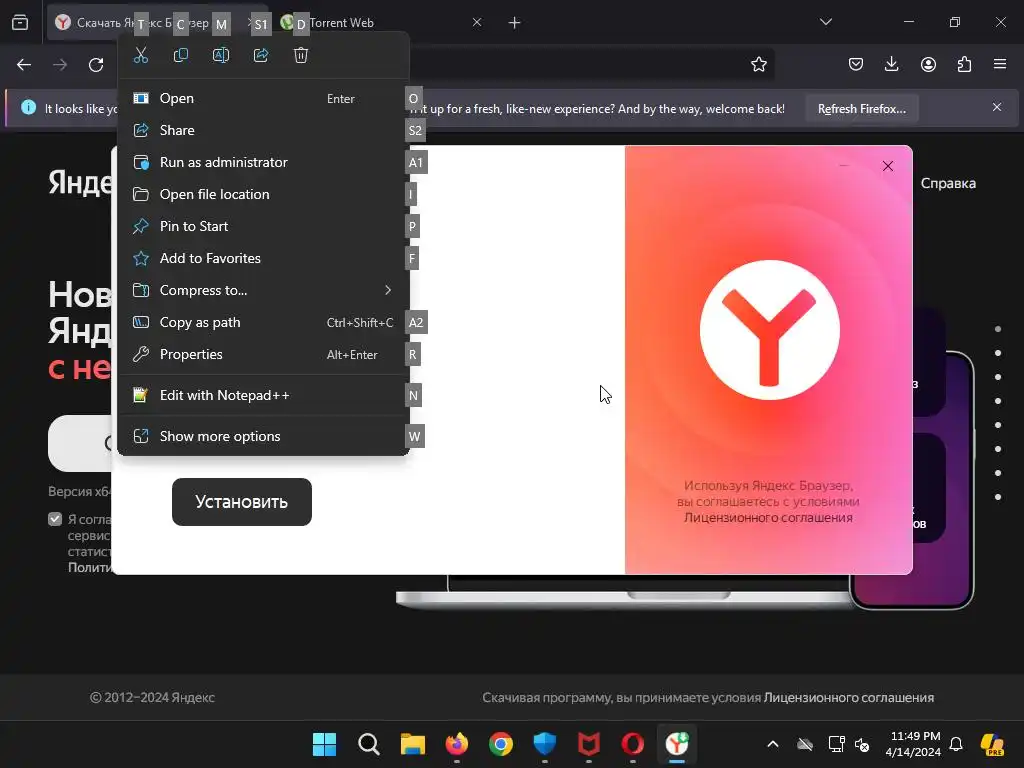This screenshot has height=768, width=1024.
Task: Open McAfee from taskbar
Action: 588,744
